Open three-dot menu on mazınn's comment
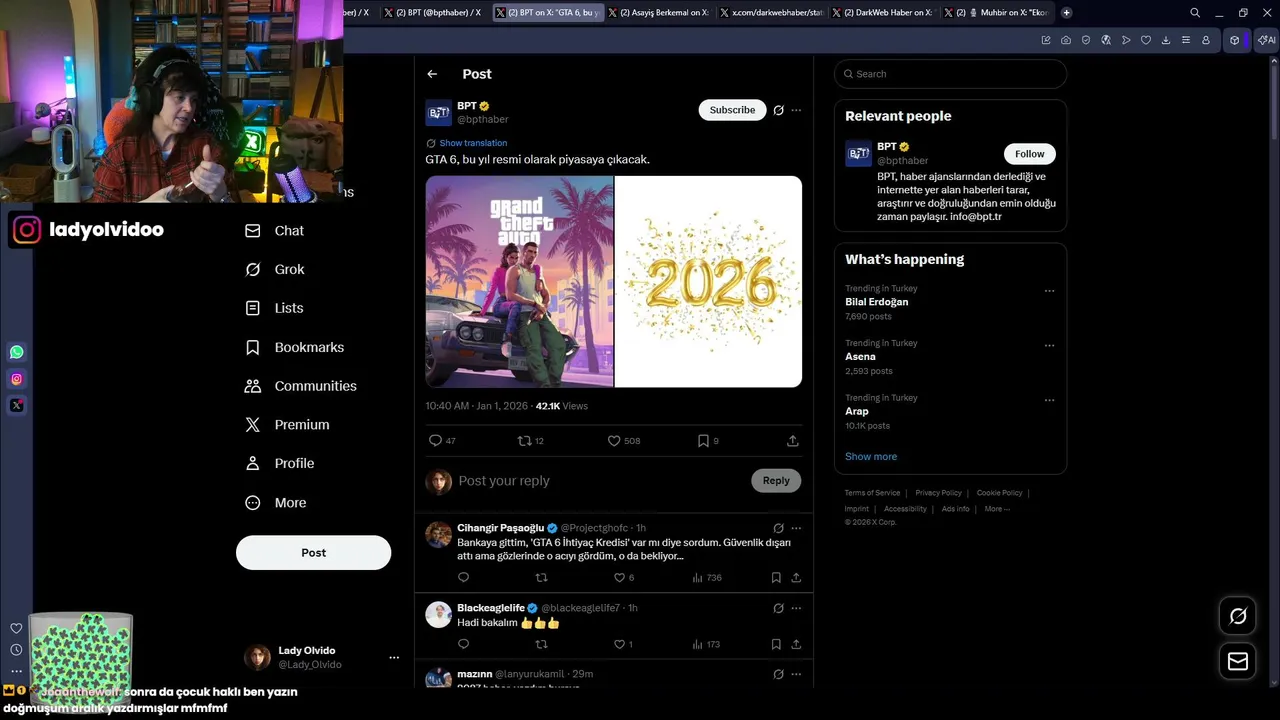 pyautogui.click(x=796, y=675)
